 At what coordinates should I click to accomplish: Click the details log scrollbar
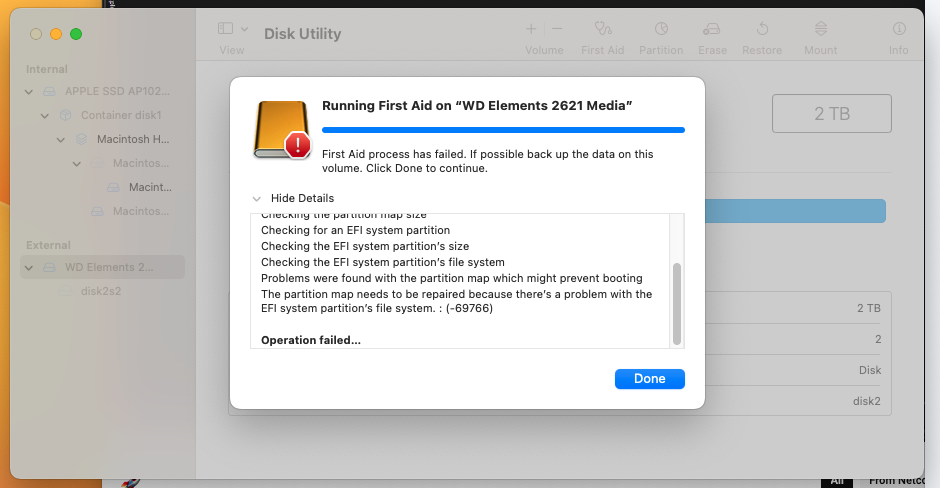pos(677,304)
